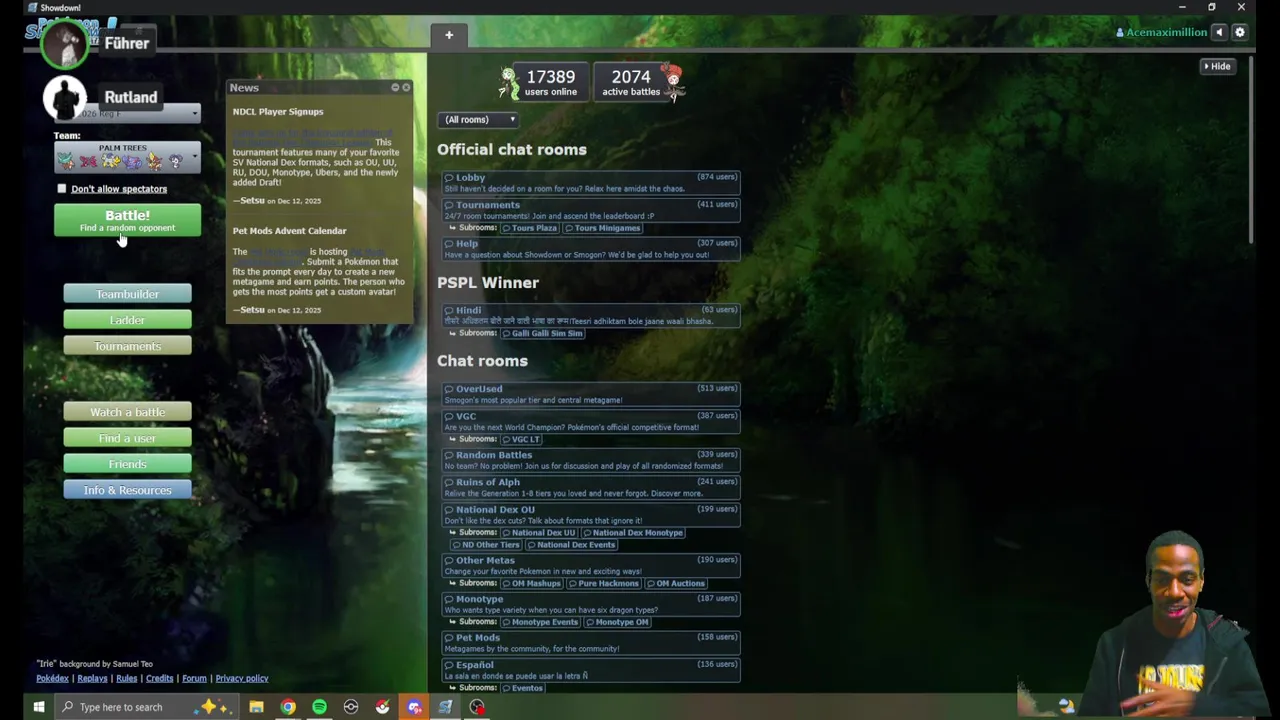Open the National Dex Events subroom
1280x720 pixels.
(x=571, y=545)
